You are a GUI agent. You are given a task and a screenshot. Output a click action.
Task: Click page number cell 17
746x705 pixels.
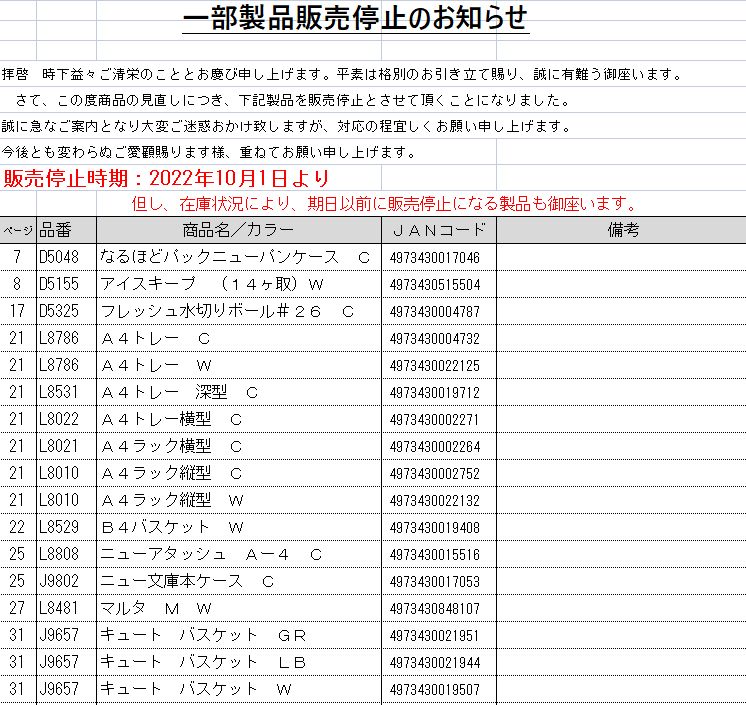pyautogui.click(x=17, y=312)
